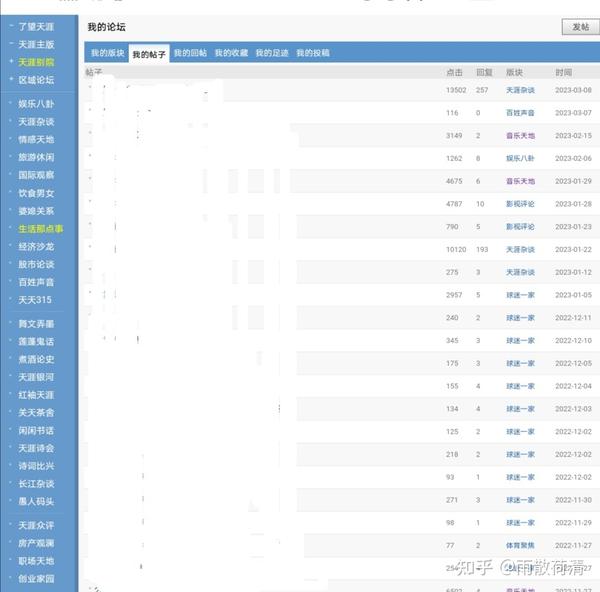Open 百姓声音 board in sidebar
This screenshot has width=600, height=592.
(36, 282)
